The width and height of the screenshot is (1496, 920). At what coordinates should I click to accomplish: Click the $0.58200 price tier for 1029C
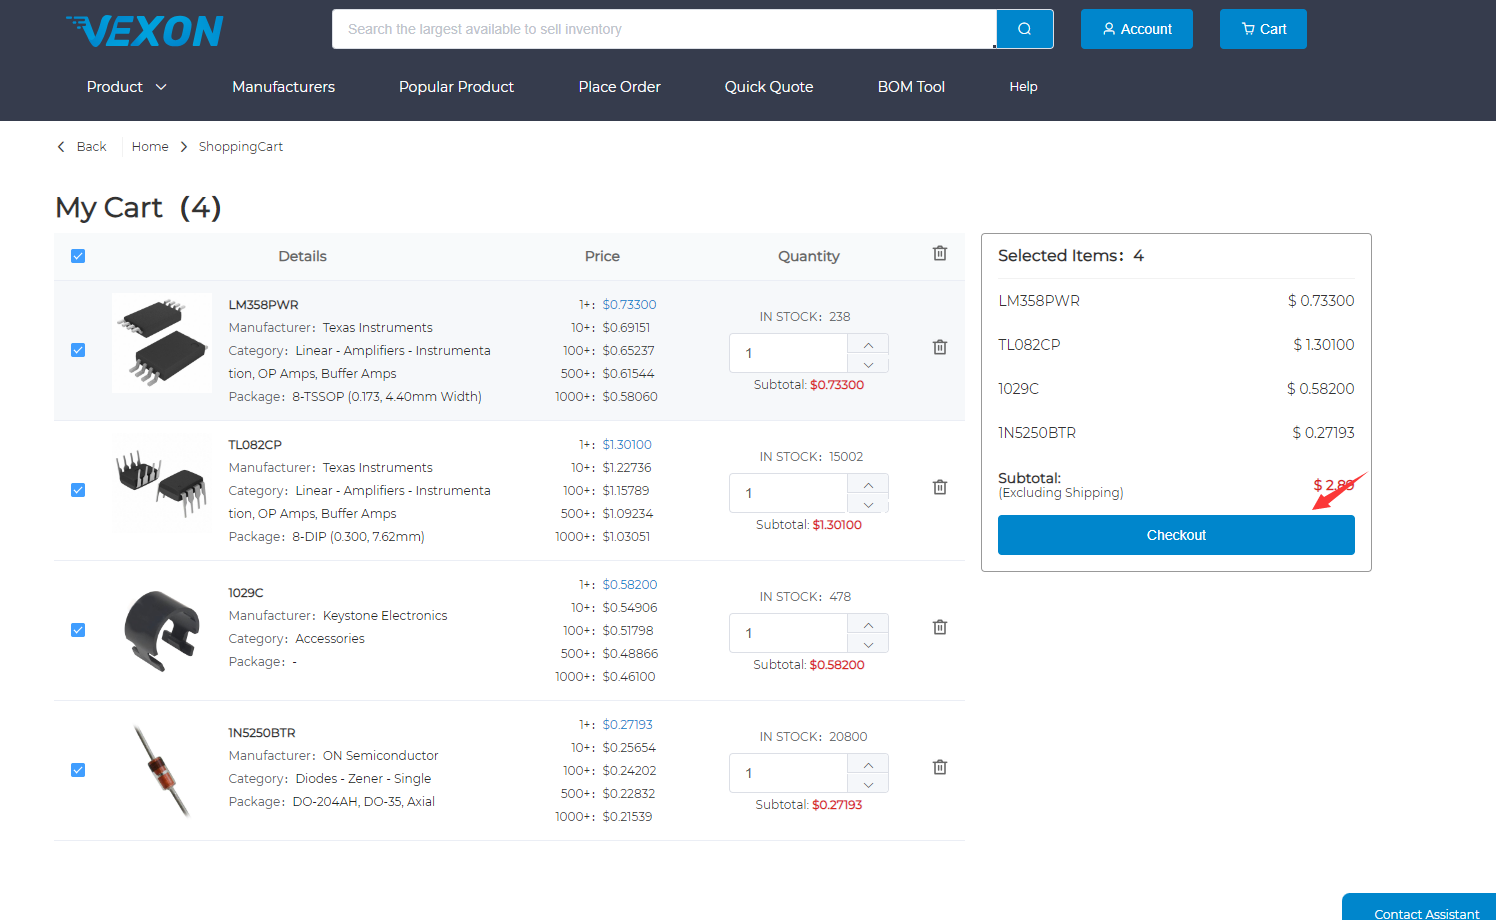630,585
